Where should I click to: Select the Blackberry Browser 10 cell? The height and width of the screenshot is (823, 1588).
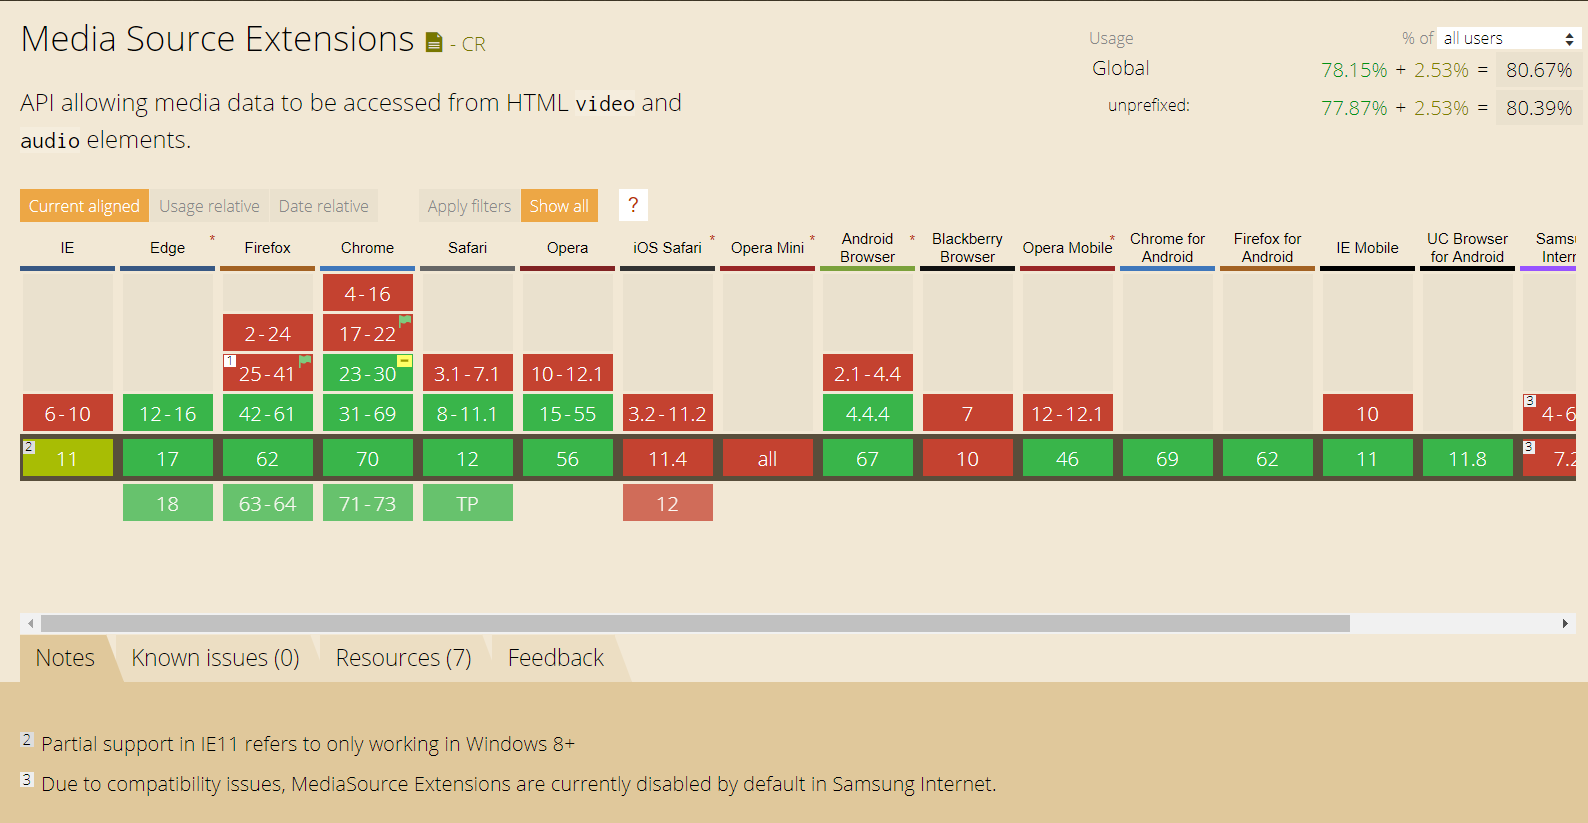coord(968,458)
